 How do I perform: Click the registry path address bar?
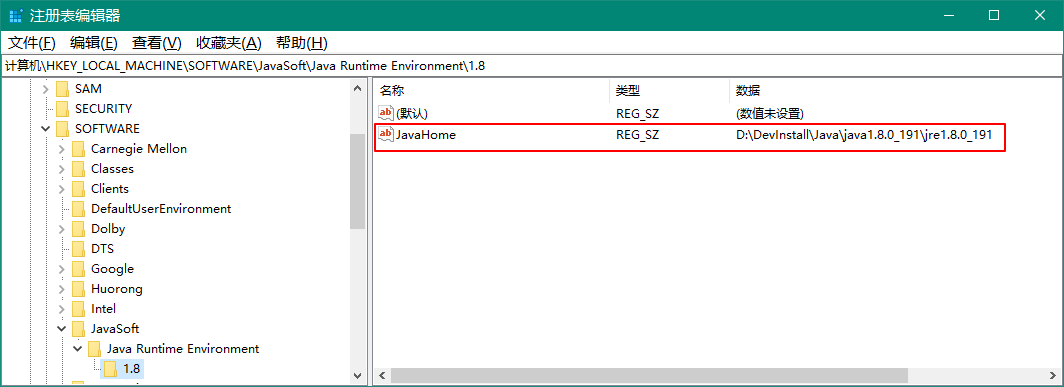(532, 66)
